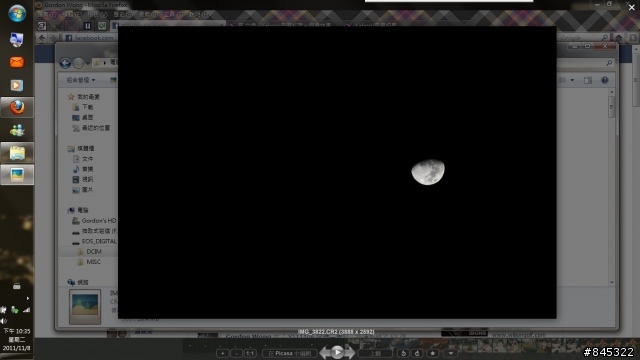Image resolution: width=640 pixels, height=360 pixels.
Task: Star the current photo
Action: (x=433, y=353)
